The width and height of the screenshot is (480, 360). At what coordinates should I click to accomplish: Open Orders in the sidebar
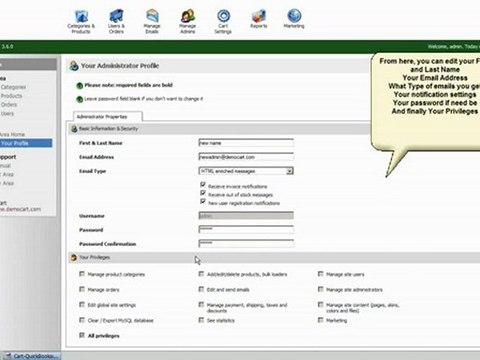[9, 105]
